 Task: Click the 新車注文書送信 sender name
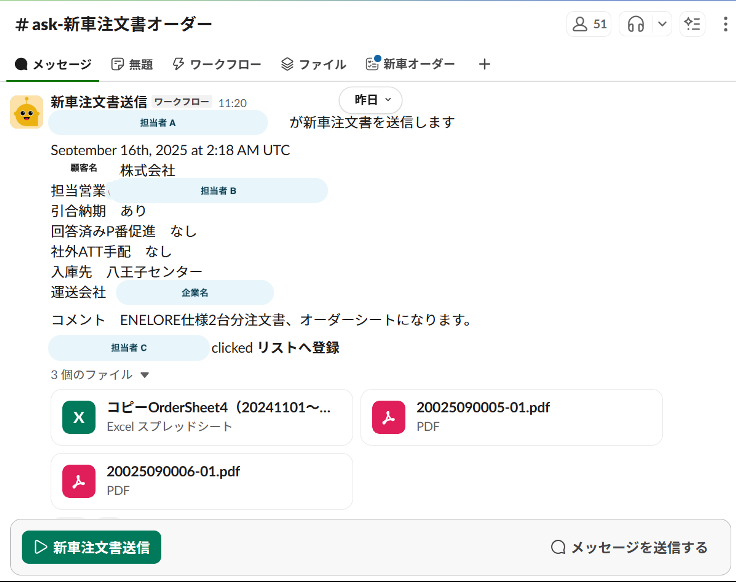[x=98, y=102]
